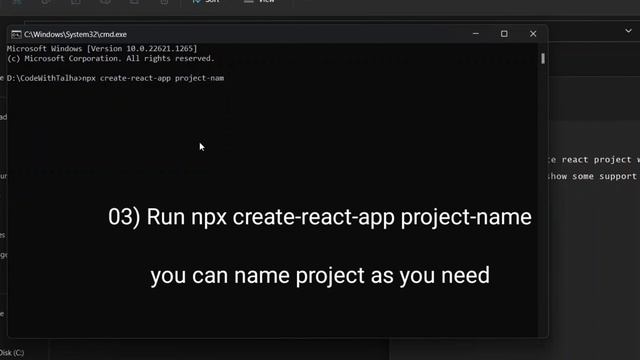Minimize the Command Prompt window
This screenshot has height=360, width=640.
pos(476,34)
